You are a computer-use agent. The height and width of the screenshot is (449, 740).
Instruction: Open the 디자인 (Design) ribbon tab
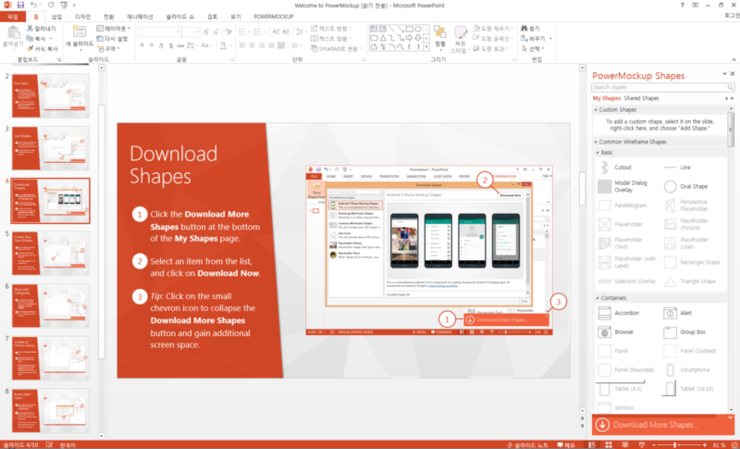[x=83, y=17]
